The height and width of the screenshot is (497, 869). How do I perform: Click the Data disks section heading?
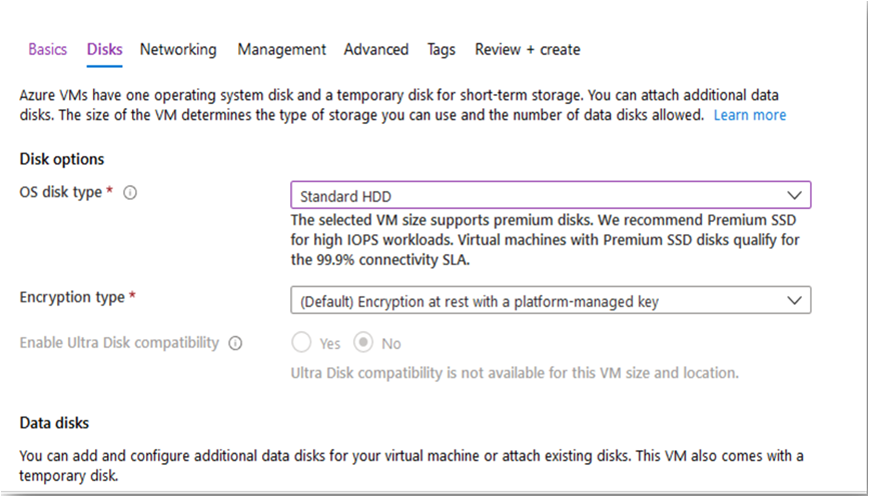point(54,423)
